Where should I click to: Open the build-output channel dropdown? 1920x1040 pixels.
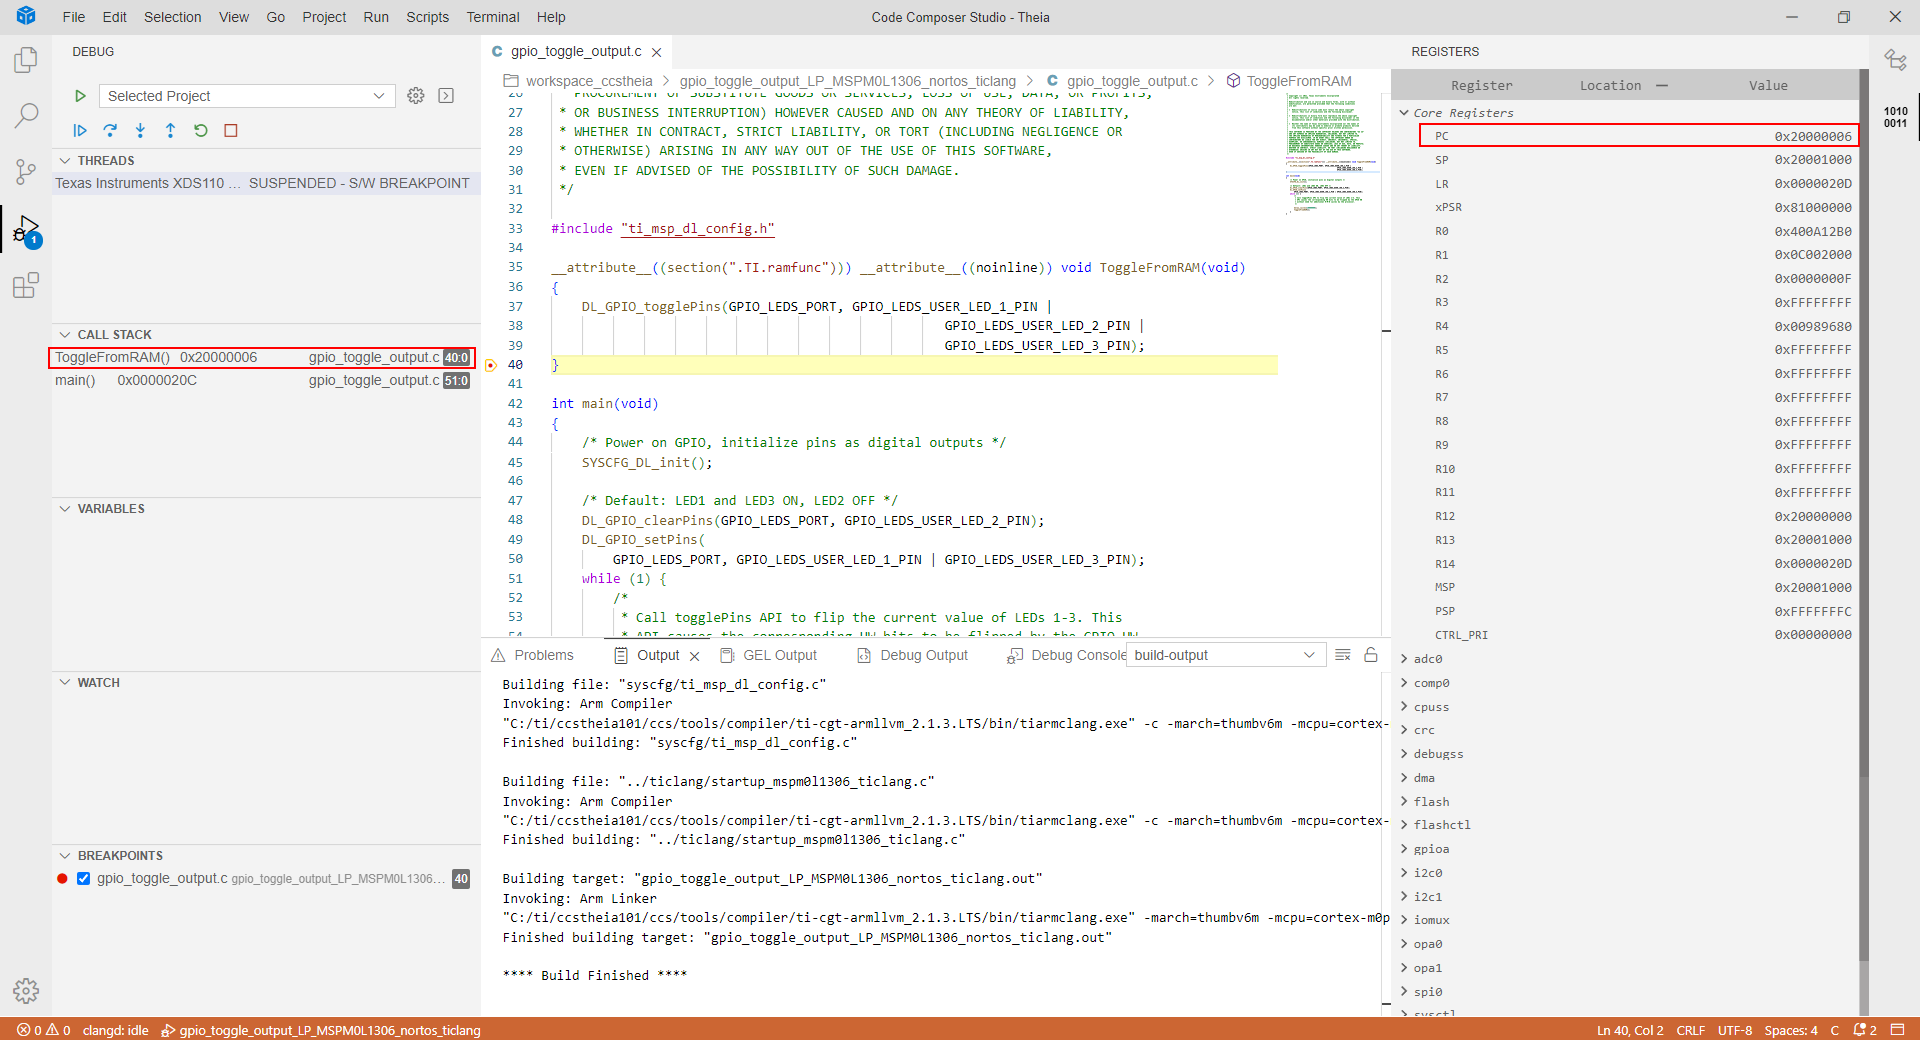(x=1224, y=655)
